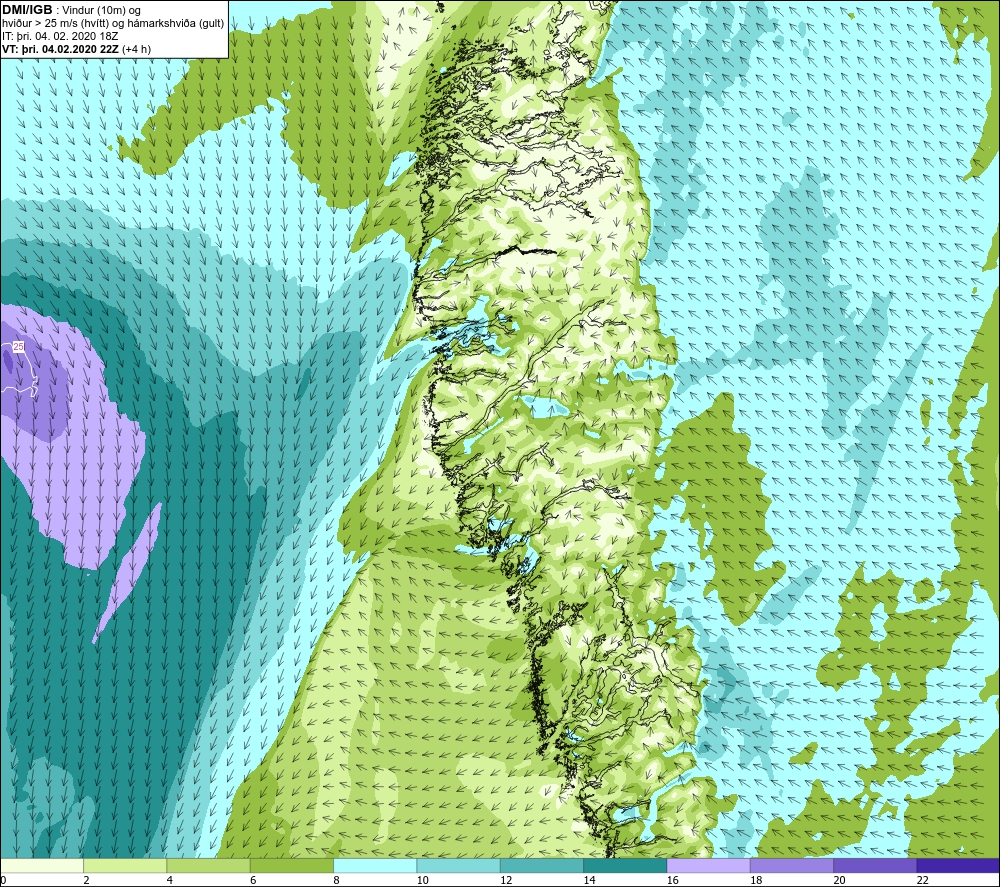Click the 14–16 m/s dark teal legend swatch
This screenshot has width=1000, height=887.
coord(625,865)
